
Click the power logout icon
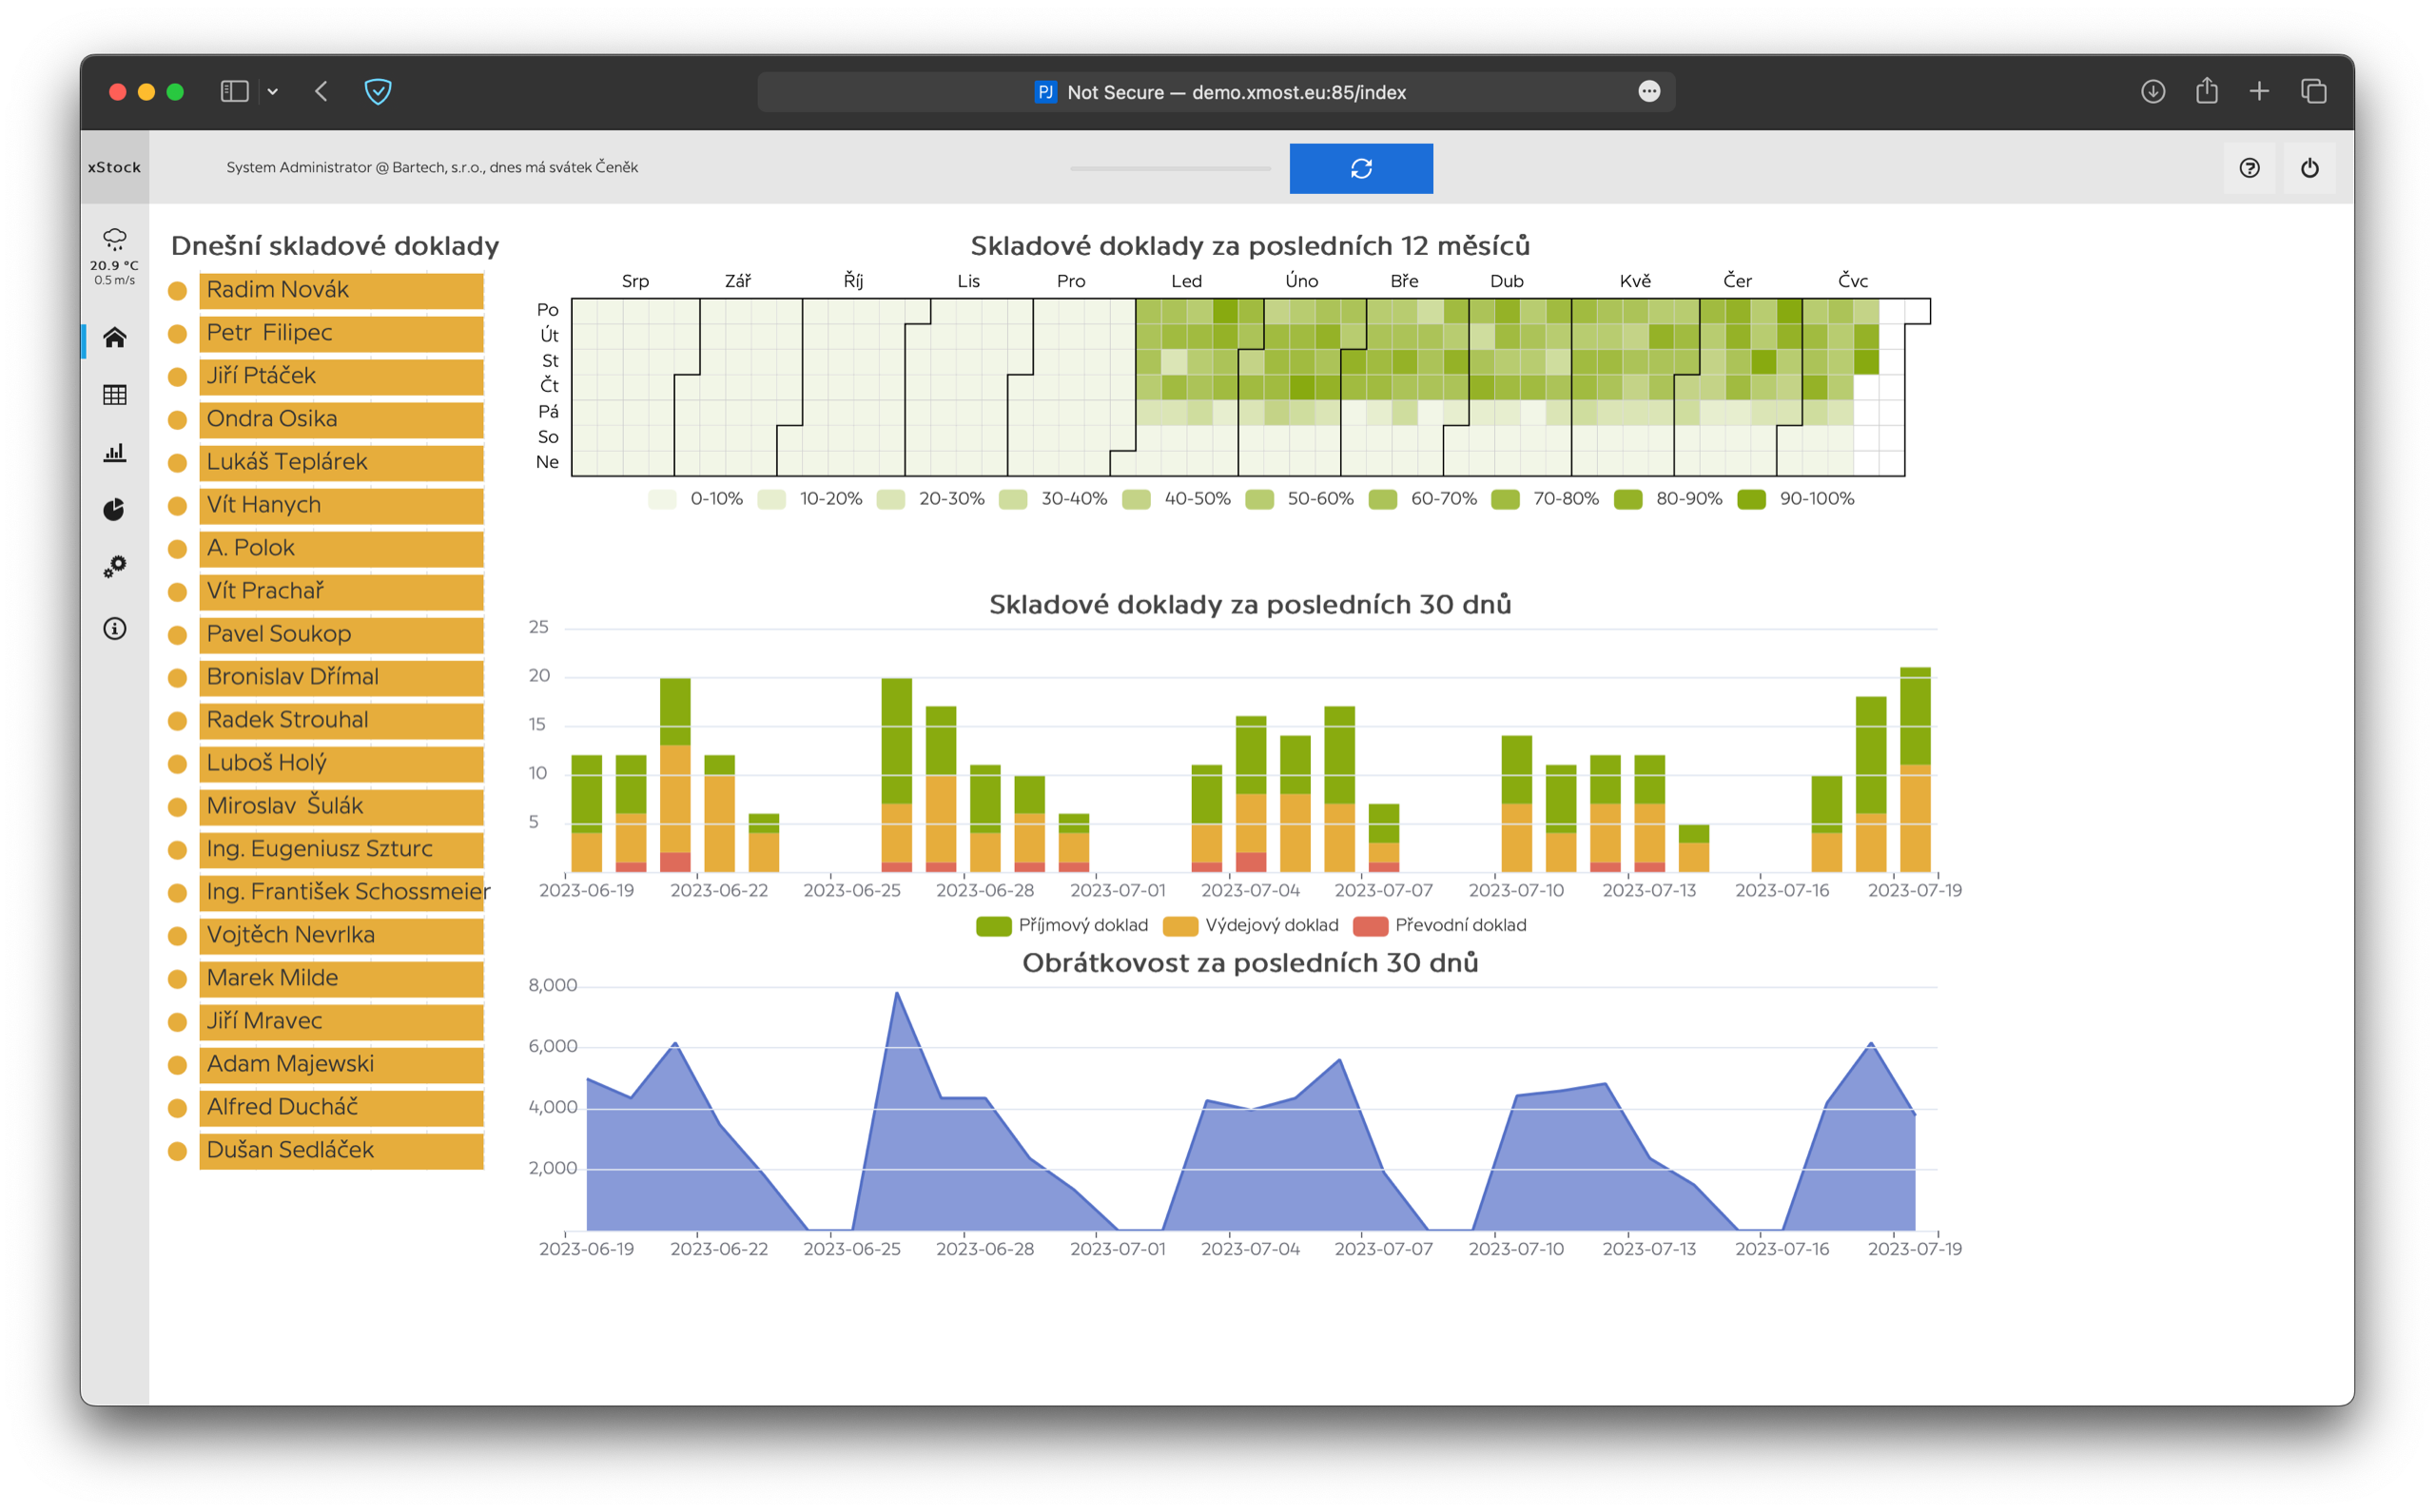pos(2310,168)
